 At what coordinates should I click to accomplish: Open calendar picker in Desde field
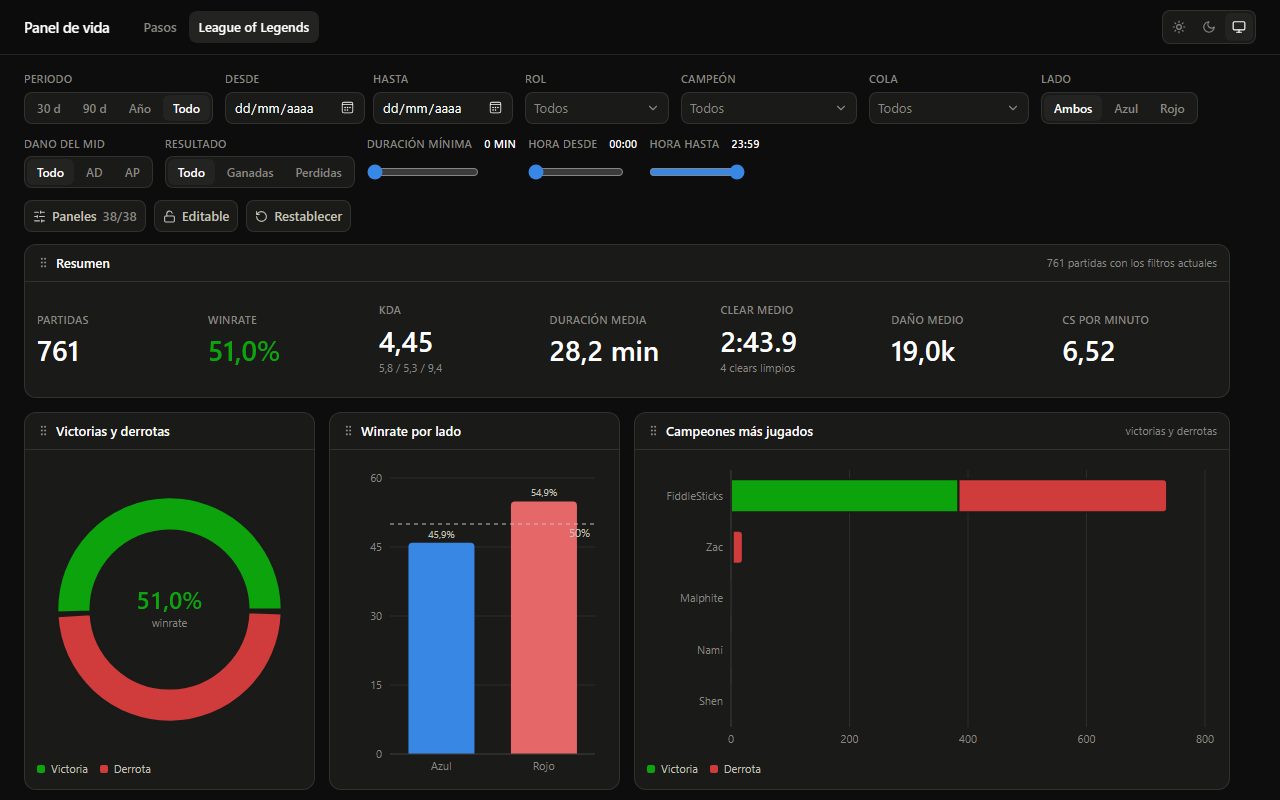pos(347,108)
